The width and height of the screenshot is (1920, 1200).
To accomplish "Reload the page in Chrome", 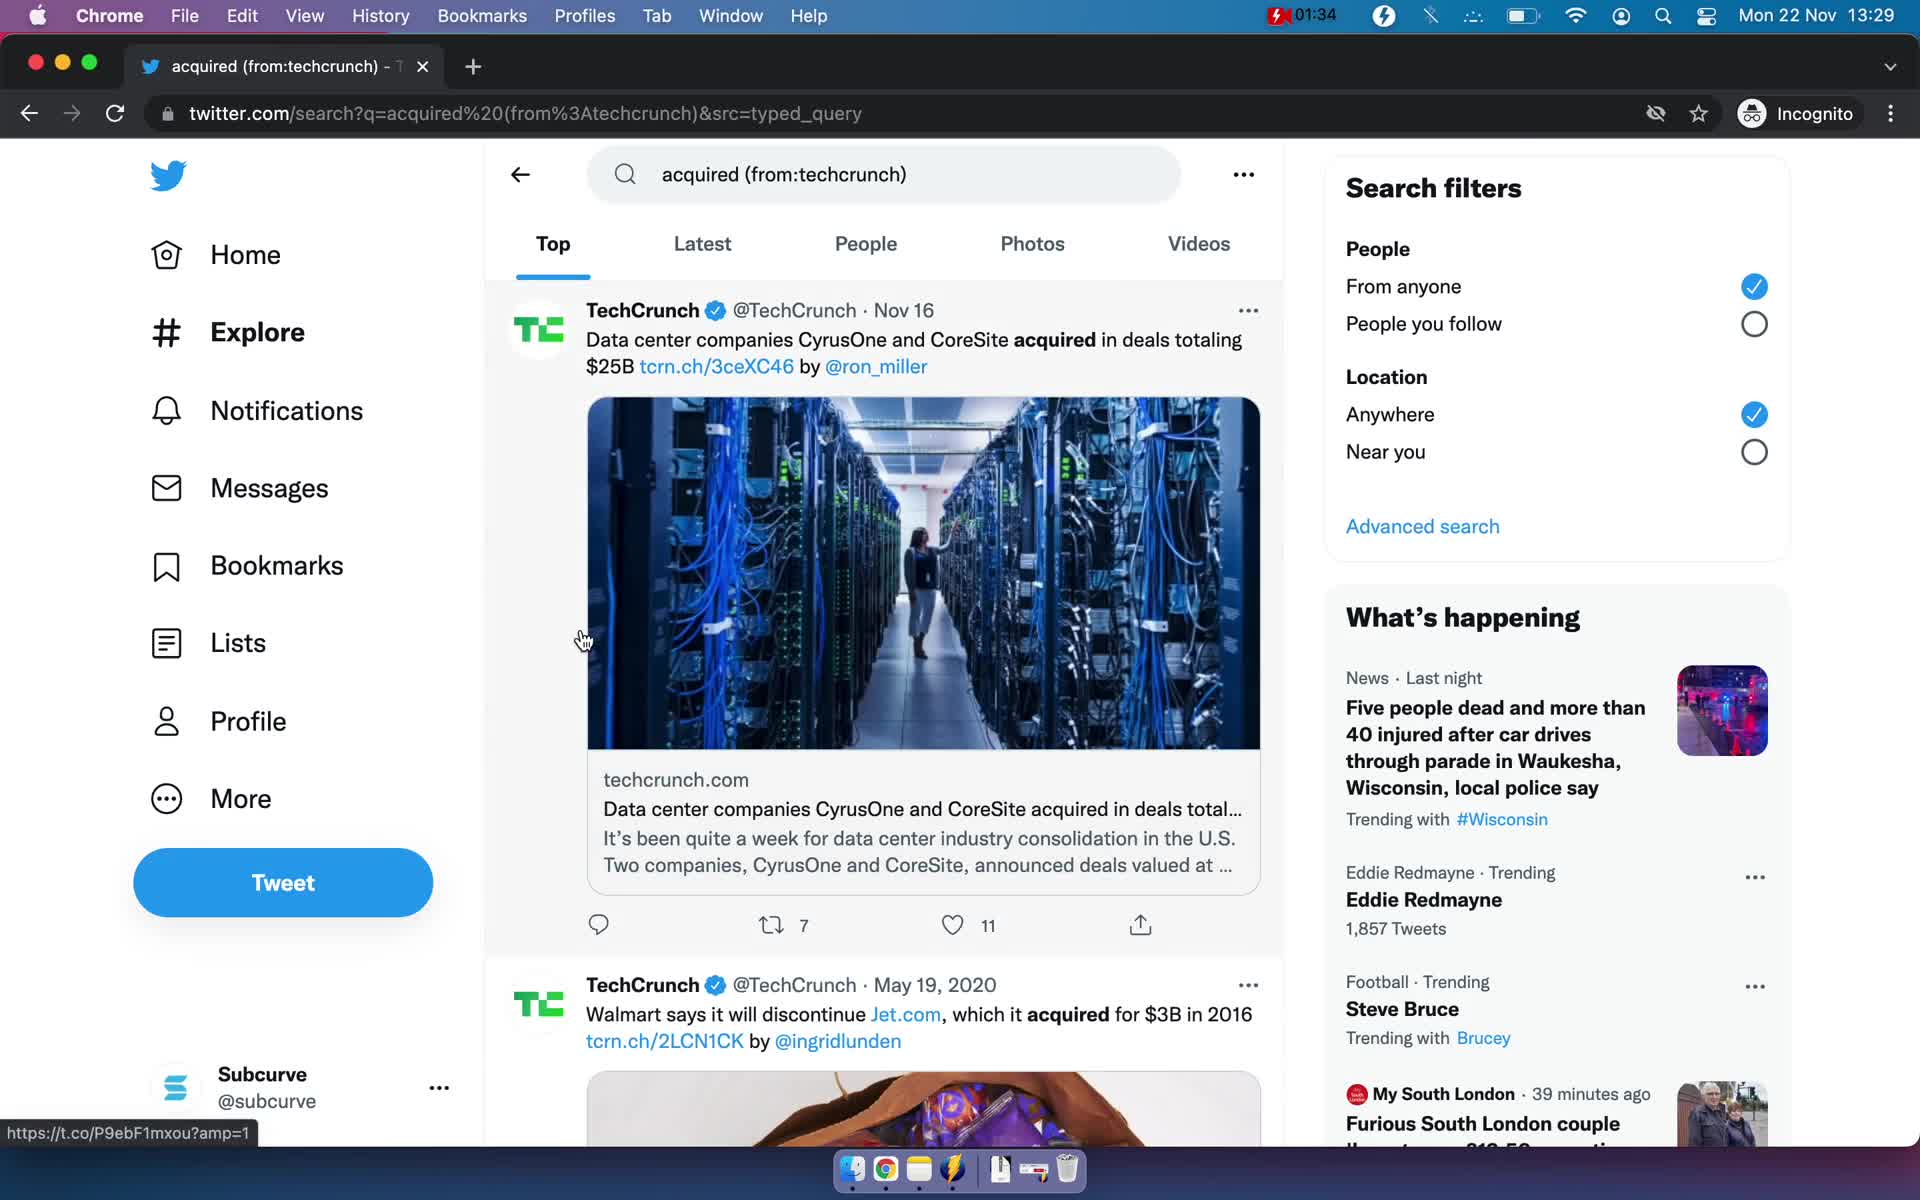I will pos(115,113).
